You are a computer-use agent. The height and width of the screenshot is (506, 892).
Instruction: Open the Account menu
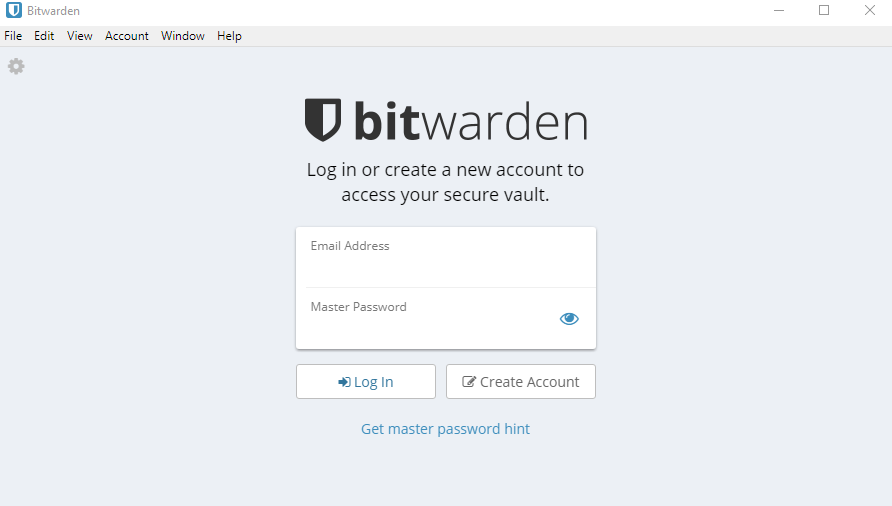127,36
